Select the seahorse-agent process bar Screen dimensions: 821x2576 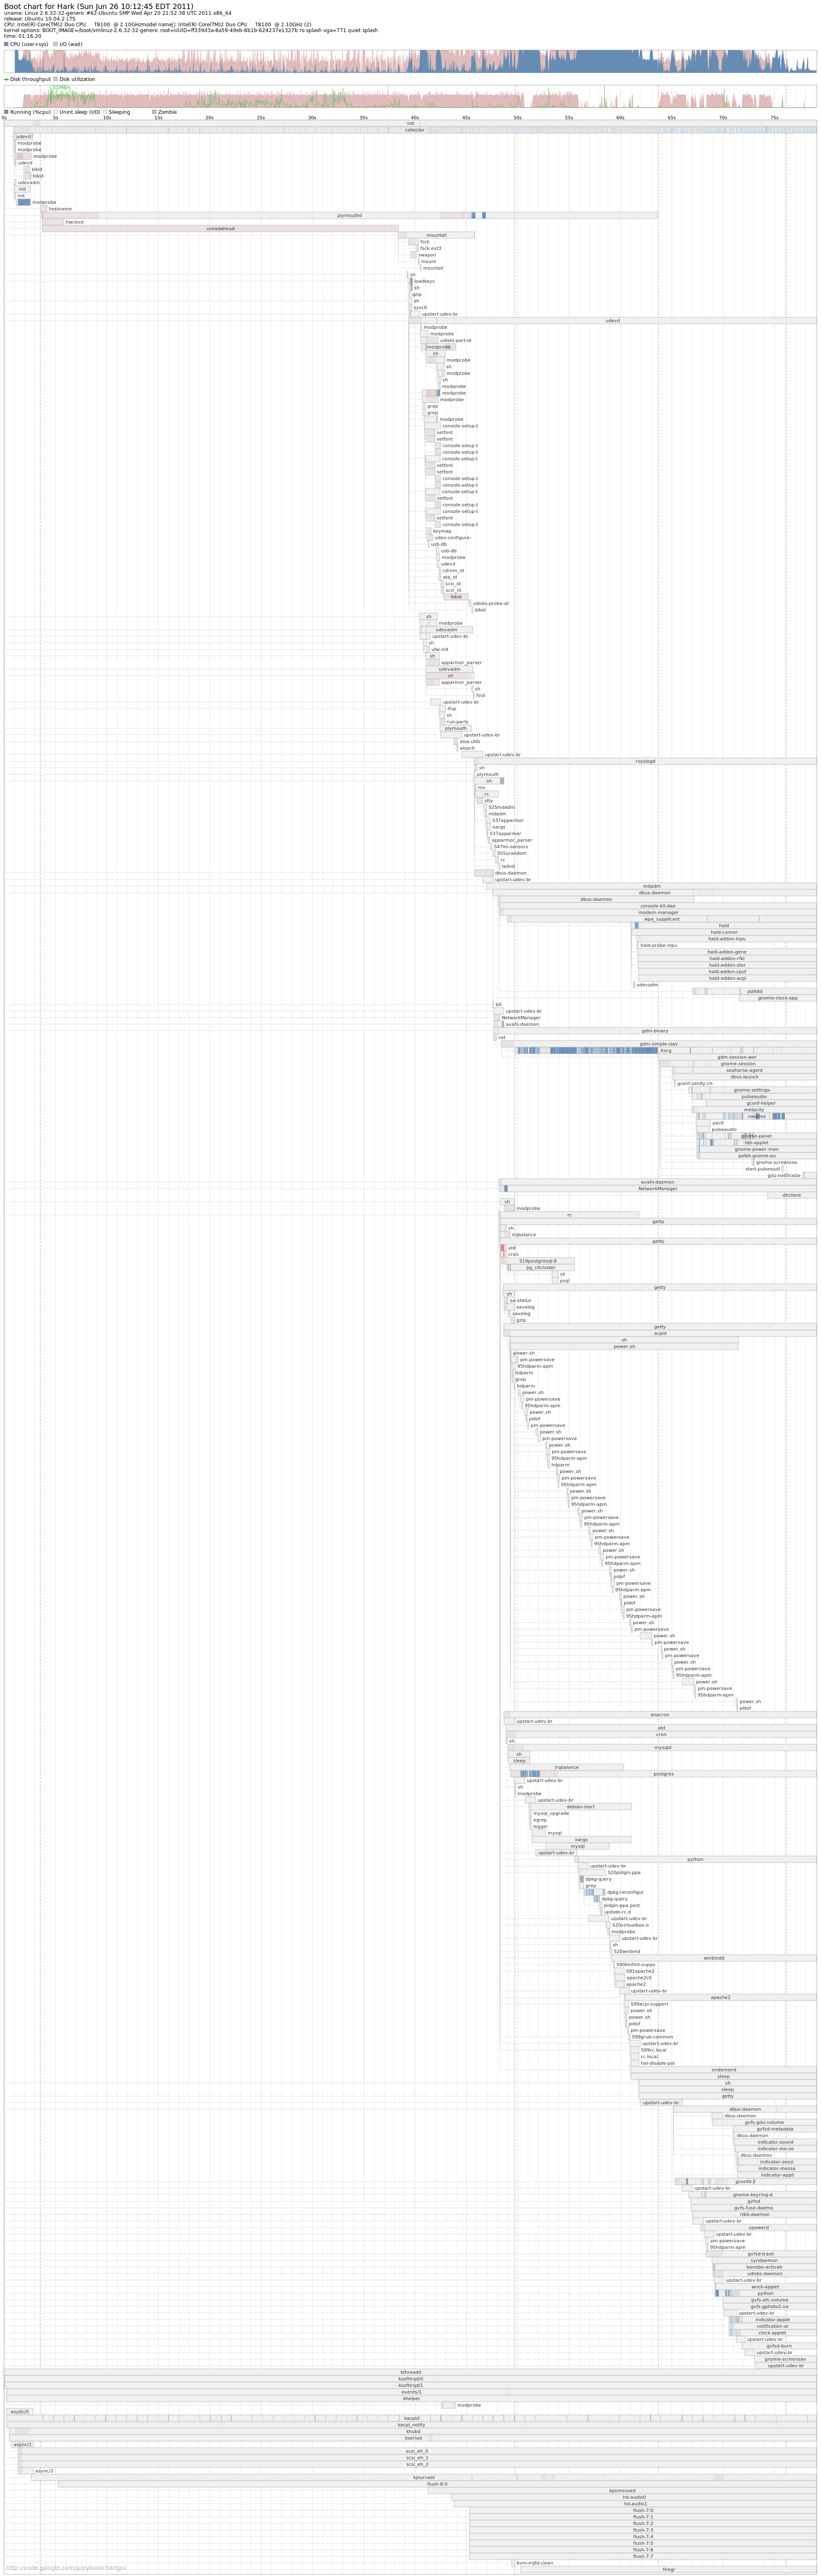744,1070
